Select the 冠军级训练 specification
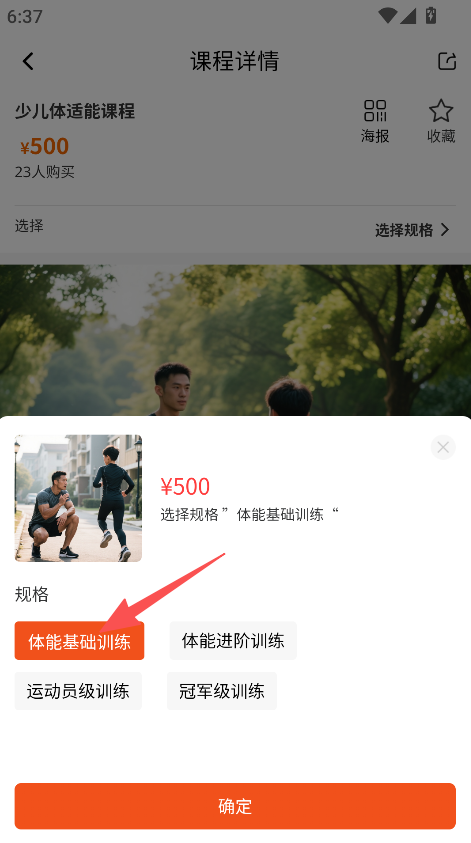This screenshot has width=471, height=843. click(x=222, y=691)
